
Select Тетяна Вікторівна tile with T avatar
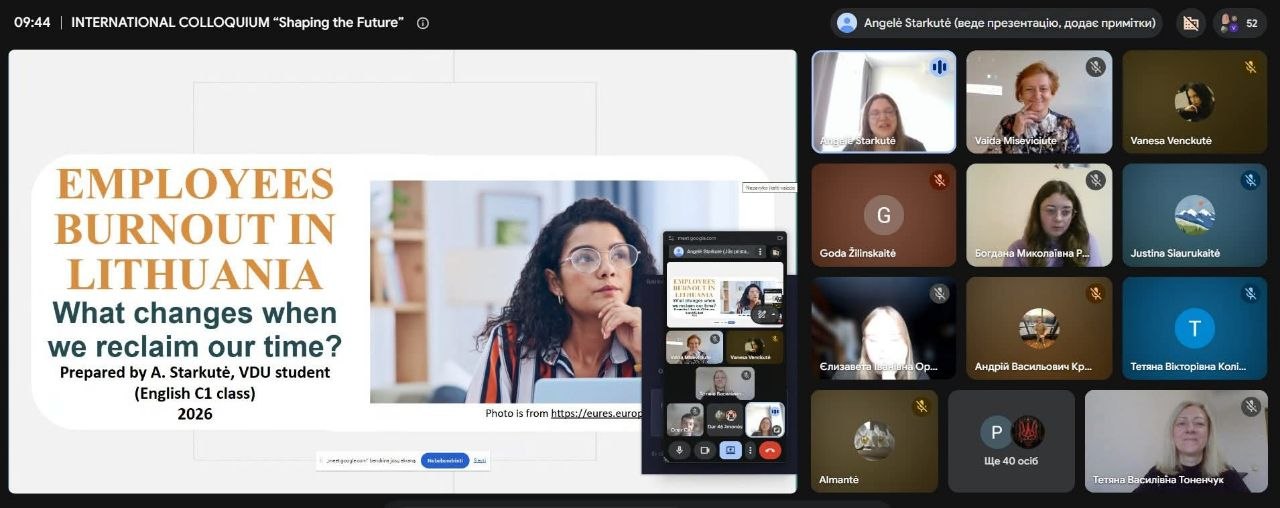[1194, 328]
